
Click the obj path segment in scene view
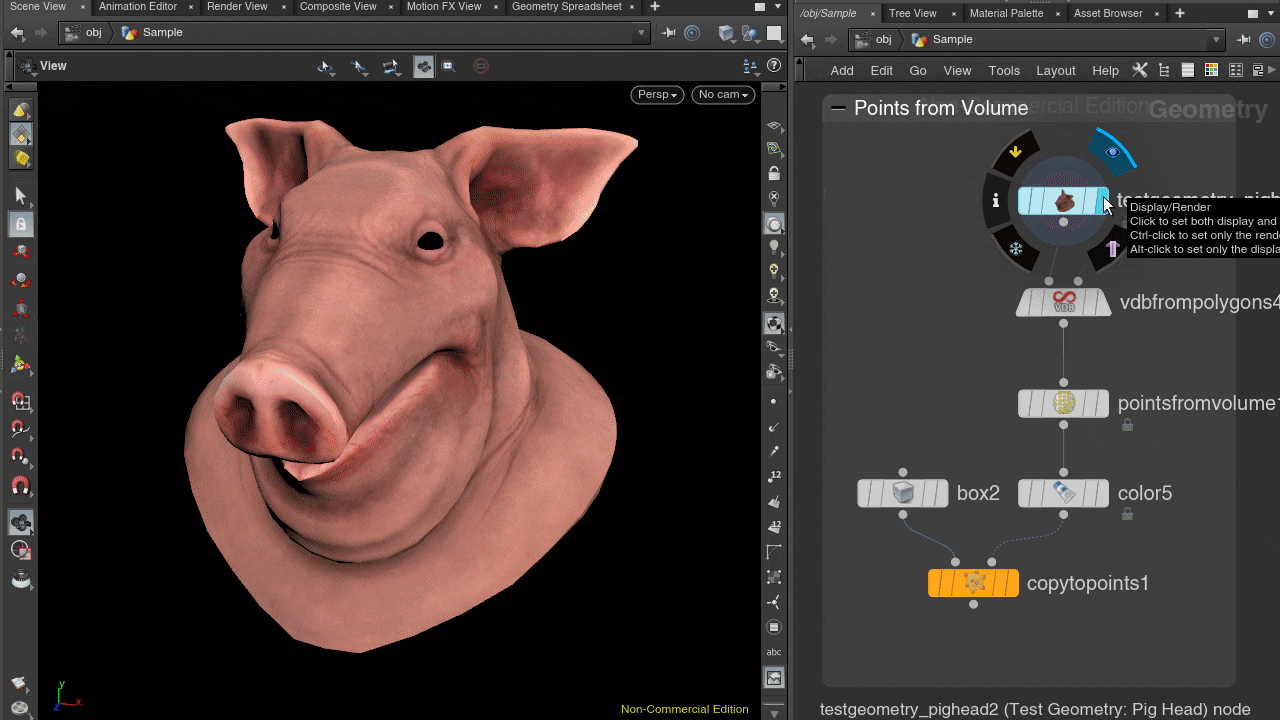[83, 33]
